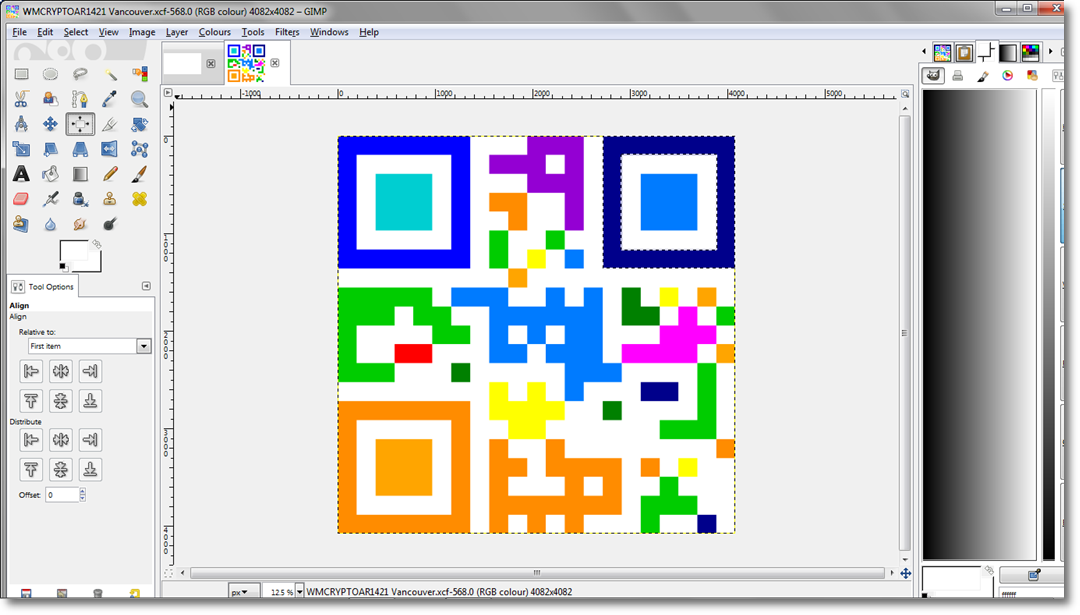Open Tool Options tab configuration menu arrow
1080x615 pixels.
(x=146, y=286)
